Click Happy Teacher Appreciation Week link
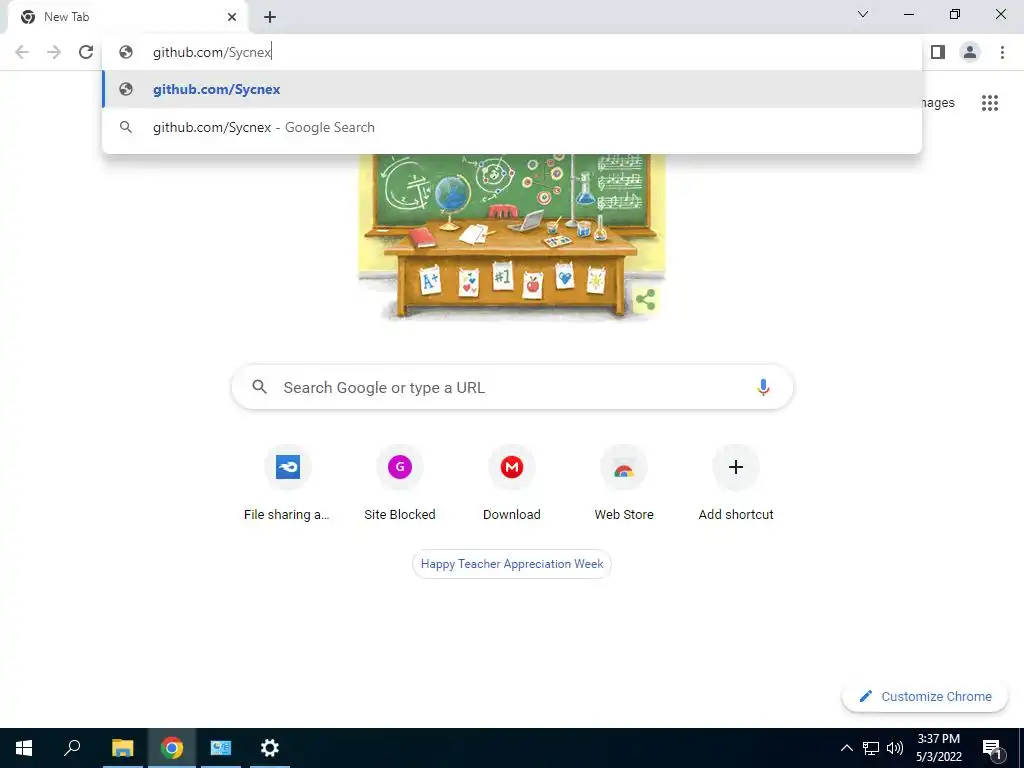 click(512, 564)
